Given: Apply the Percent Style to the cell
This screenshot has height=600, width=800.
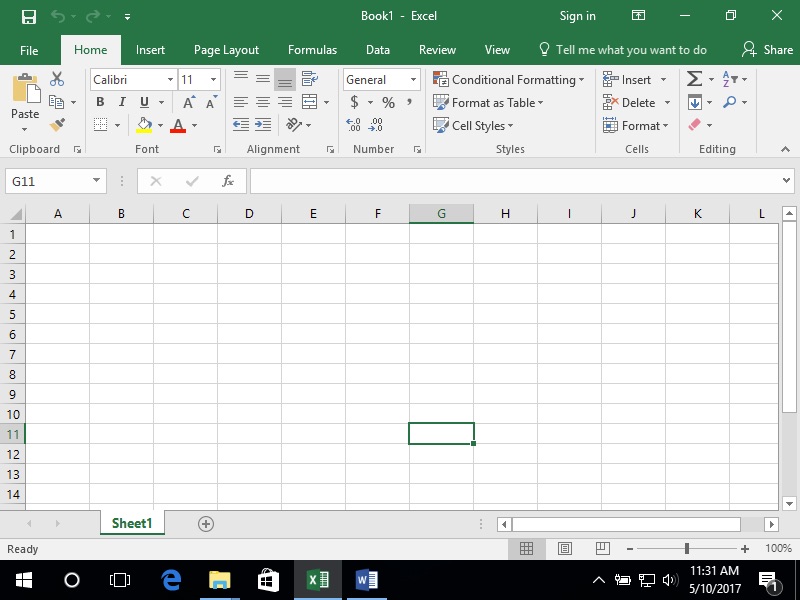Looking at the screenshot, I should [389, 99].
